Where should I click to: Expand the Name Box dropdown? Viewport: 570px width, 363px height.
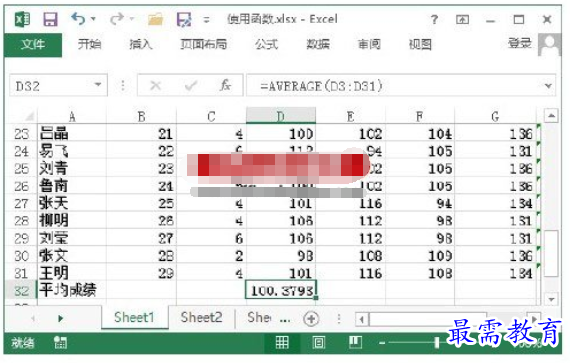tap(98, 85)
